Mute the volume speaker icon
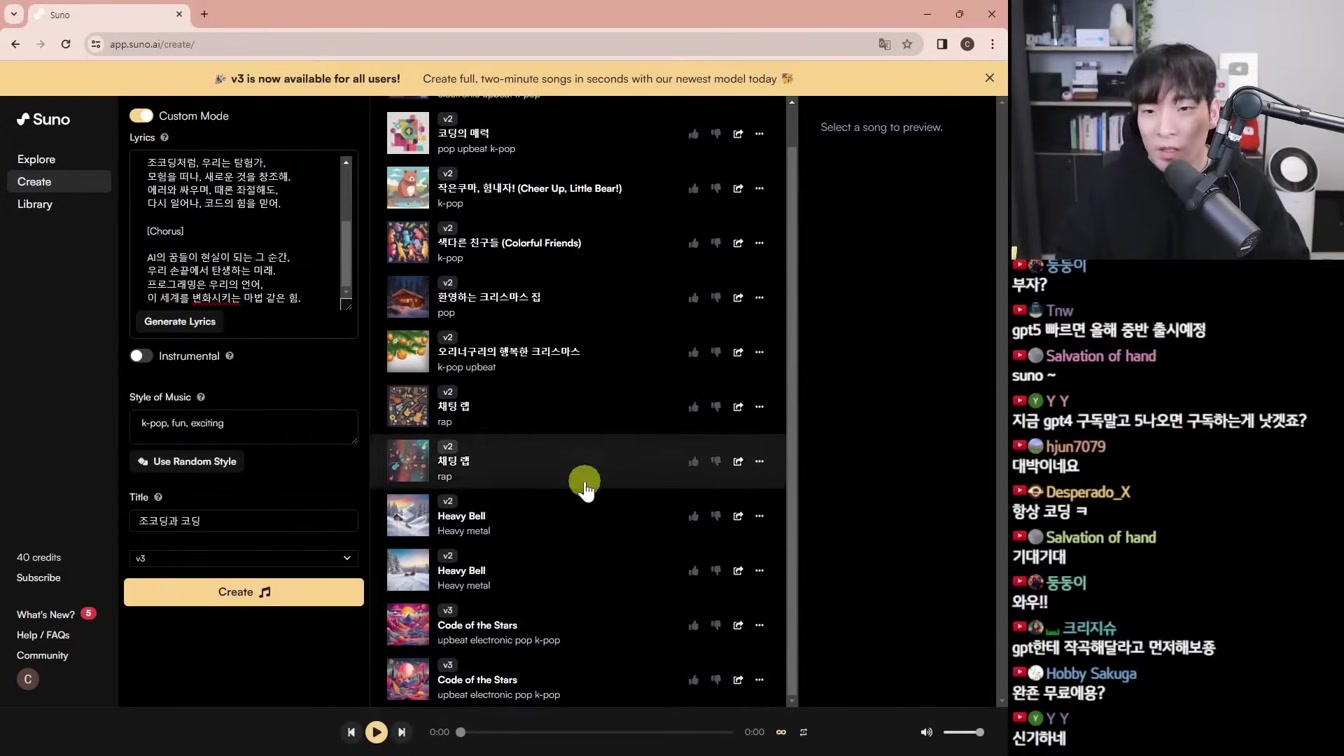Image resolution: width=1344 pixels, height=756 pixels. (x=926, y=732)
